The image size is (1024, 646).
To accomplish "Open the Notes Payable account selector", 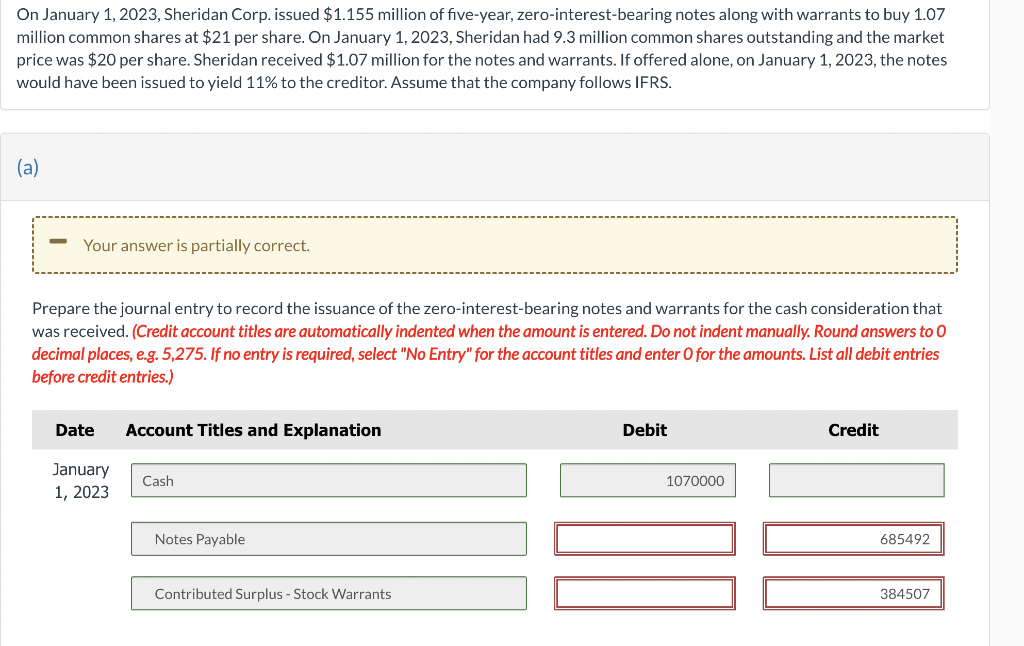I will (329, 539).
